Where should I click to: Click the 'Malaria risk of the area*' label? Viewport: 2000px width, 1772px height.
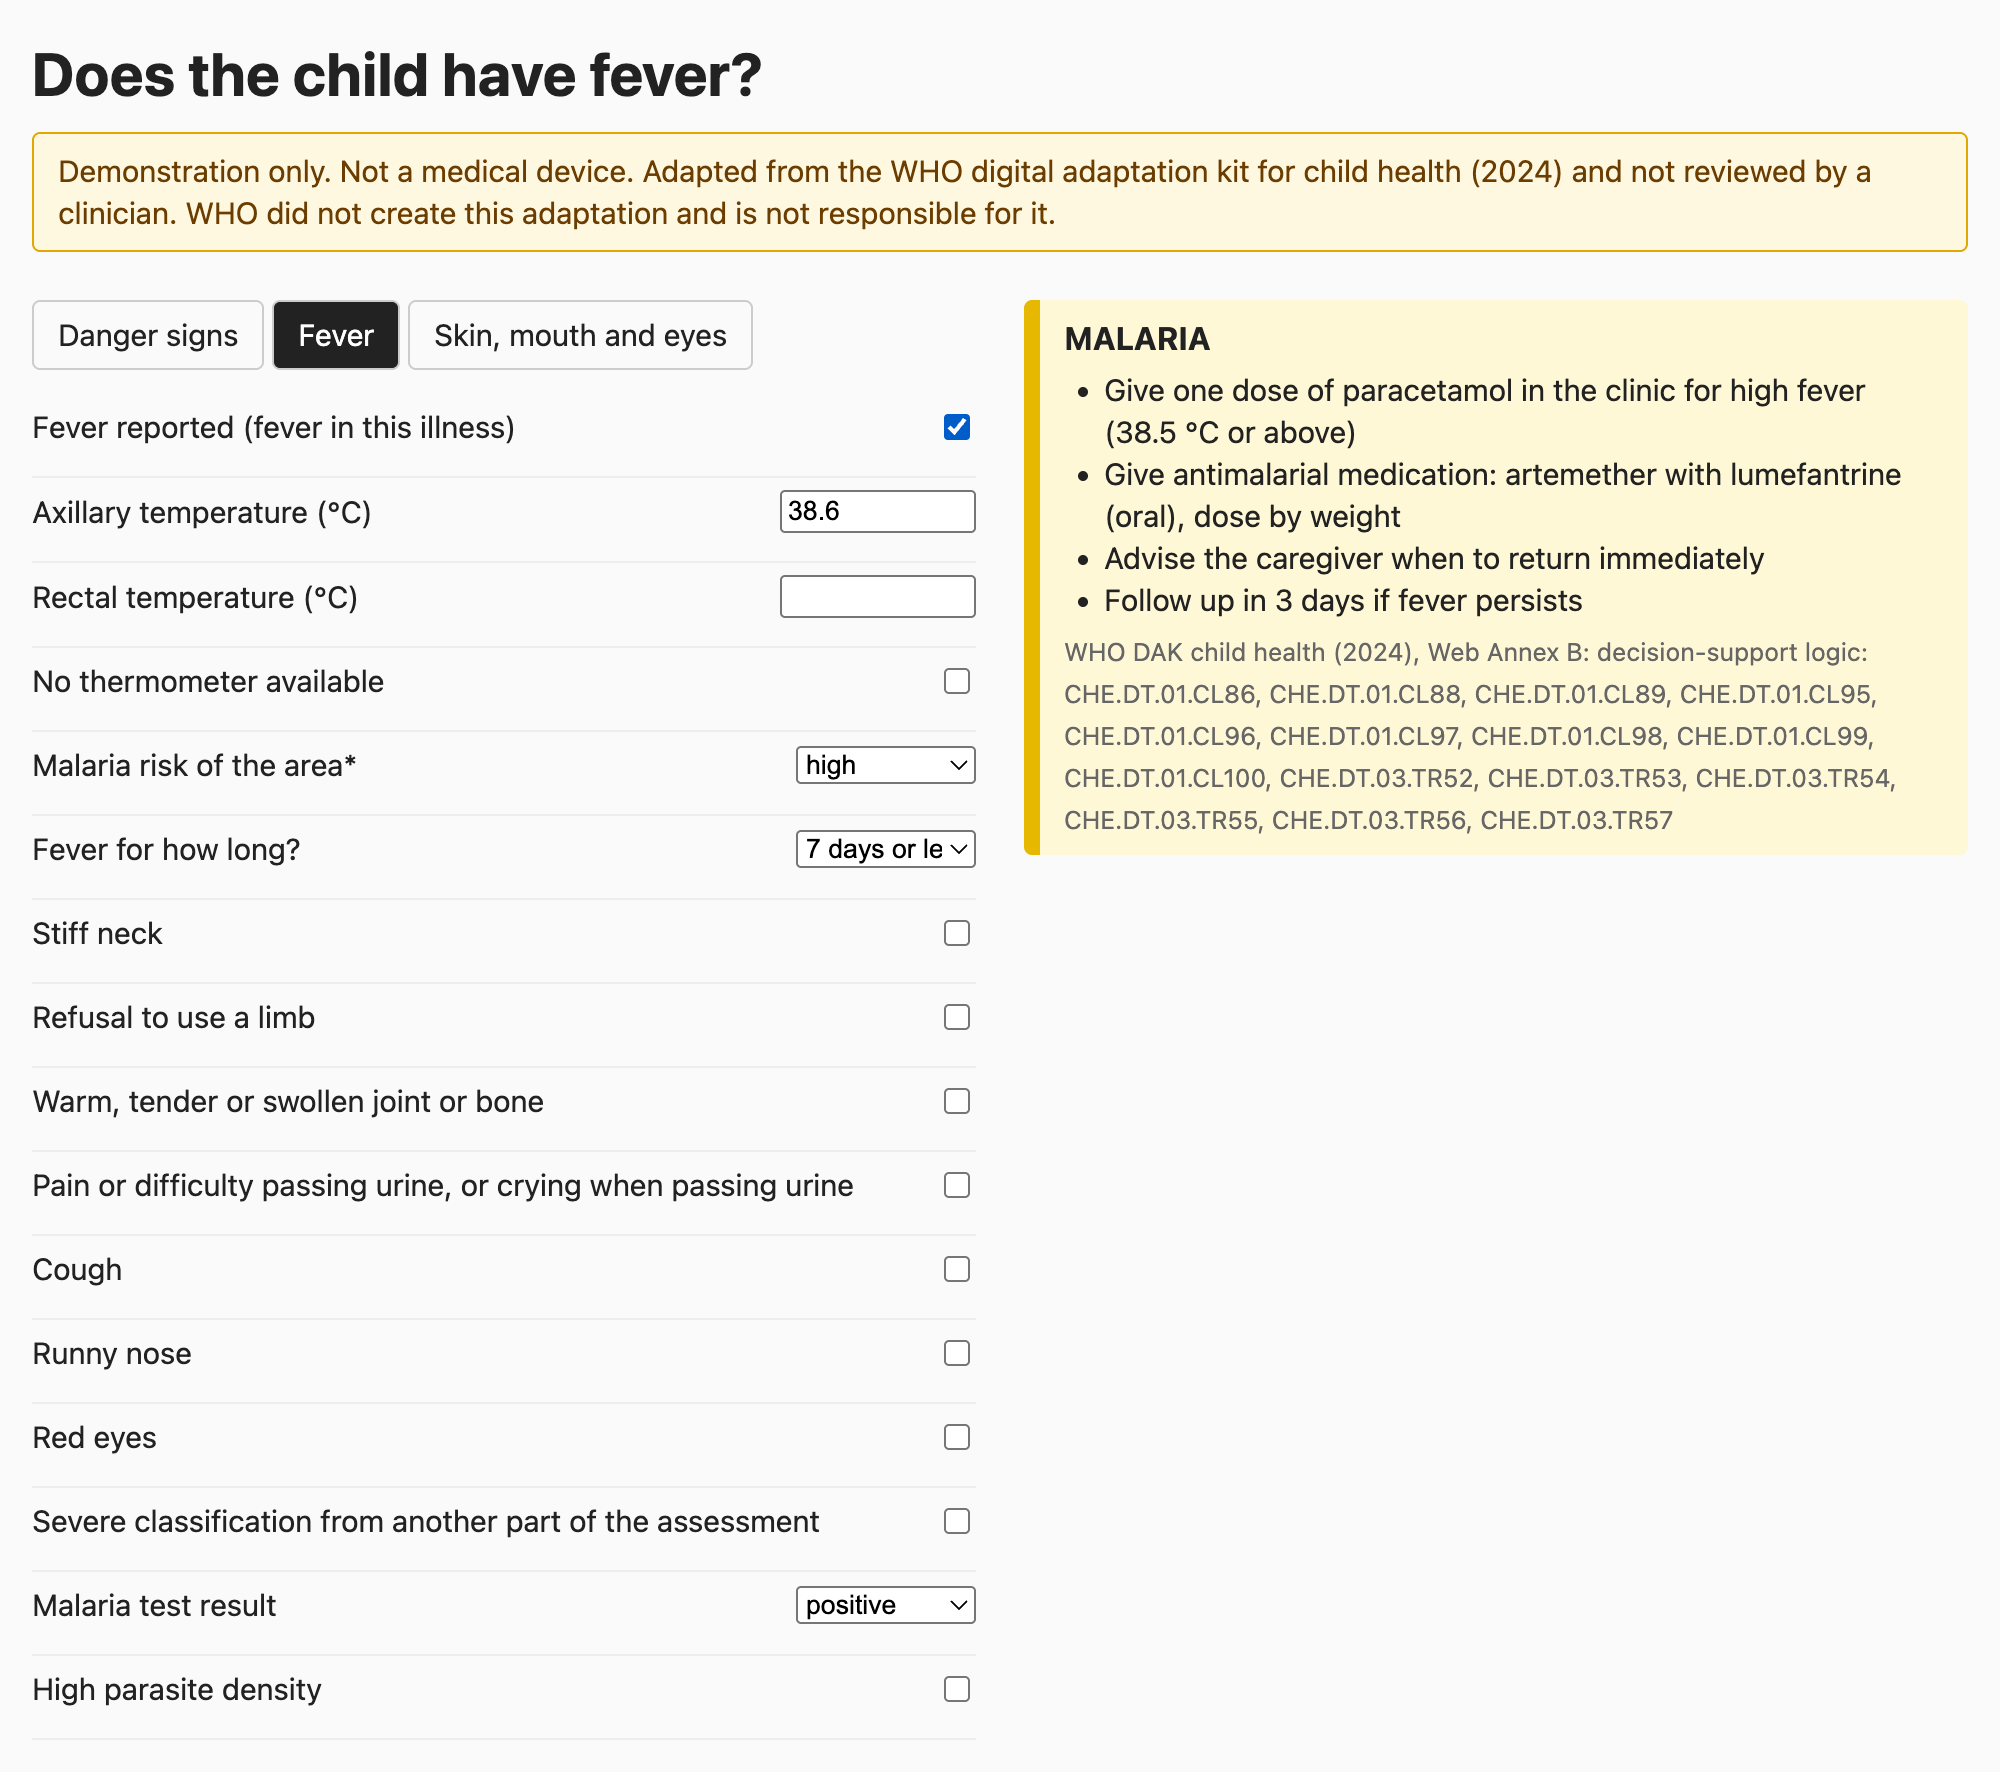click(195, 765)
